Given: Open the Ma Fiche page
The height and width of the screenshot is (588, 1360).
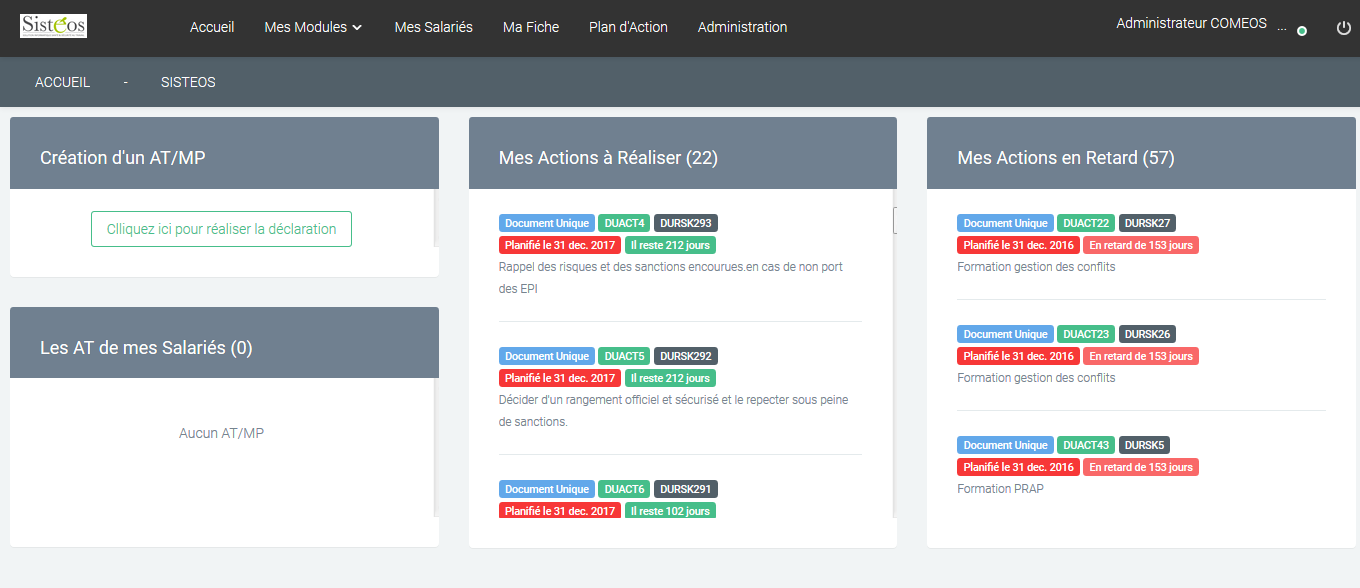Looking at the screenshot, I should click(x=531, y=27).
